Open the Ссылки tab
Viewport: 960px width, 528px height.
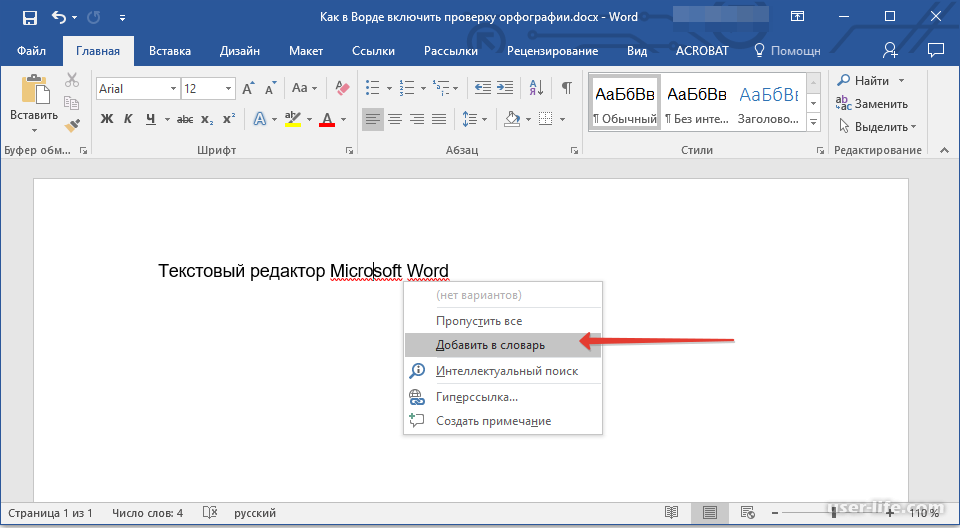point(373,51)
